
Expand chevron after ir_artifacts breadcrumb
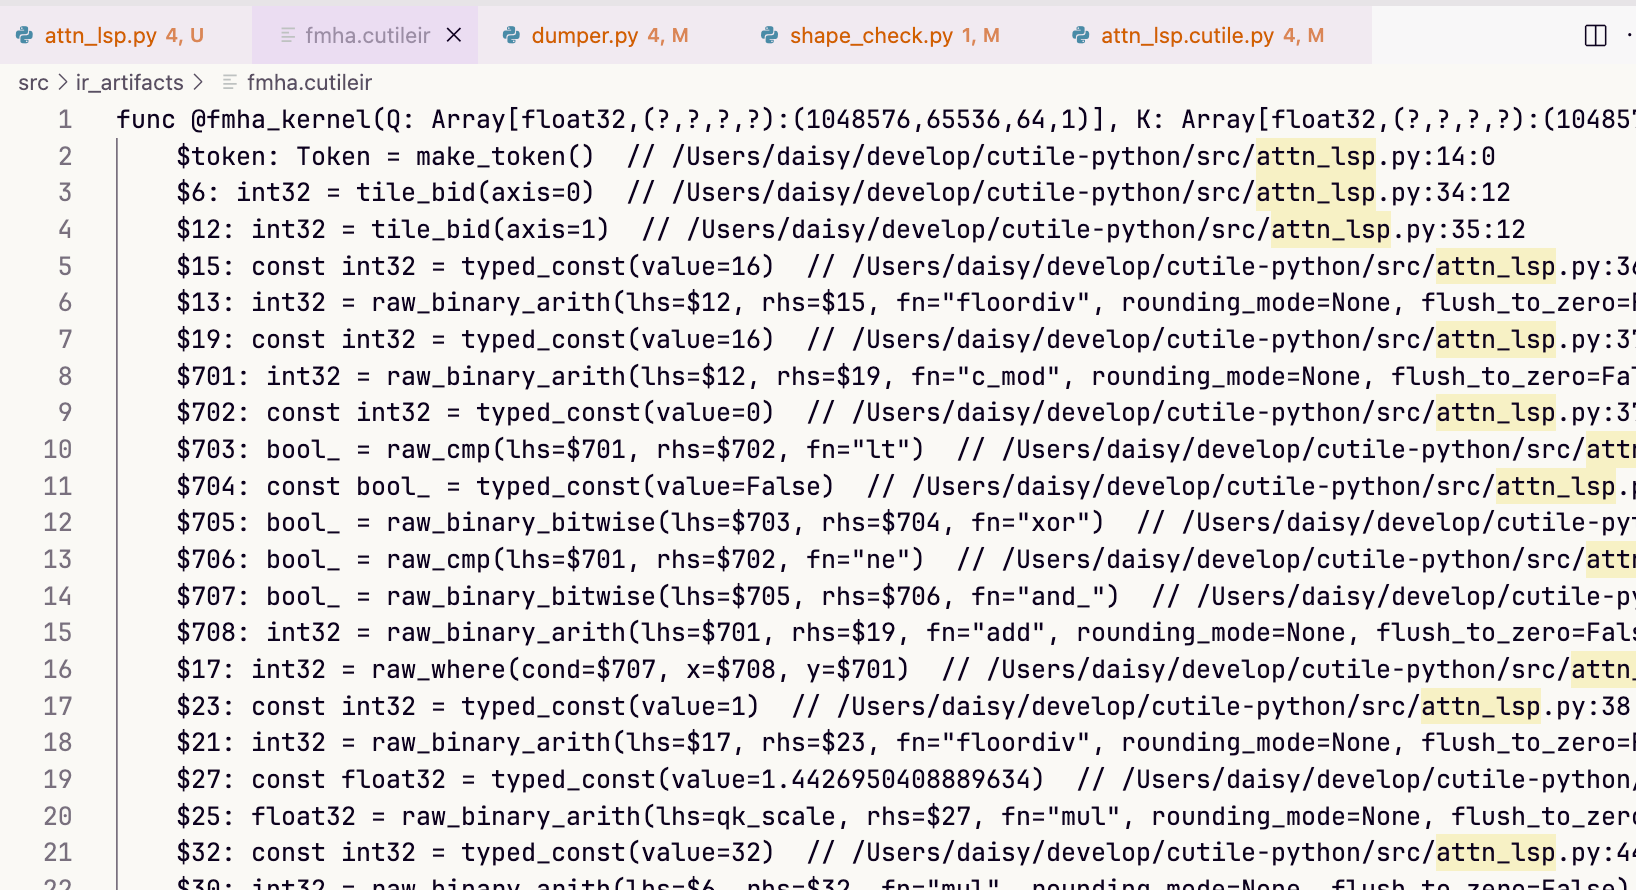[198, 82]
